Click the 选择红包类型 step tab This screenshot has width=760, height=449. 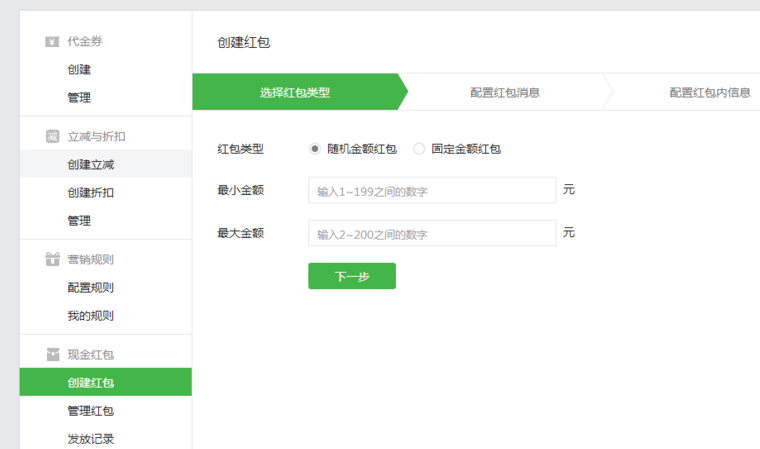tap(300, 92)
